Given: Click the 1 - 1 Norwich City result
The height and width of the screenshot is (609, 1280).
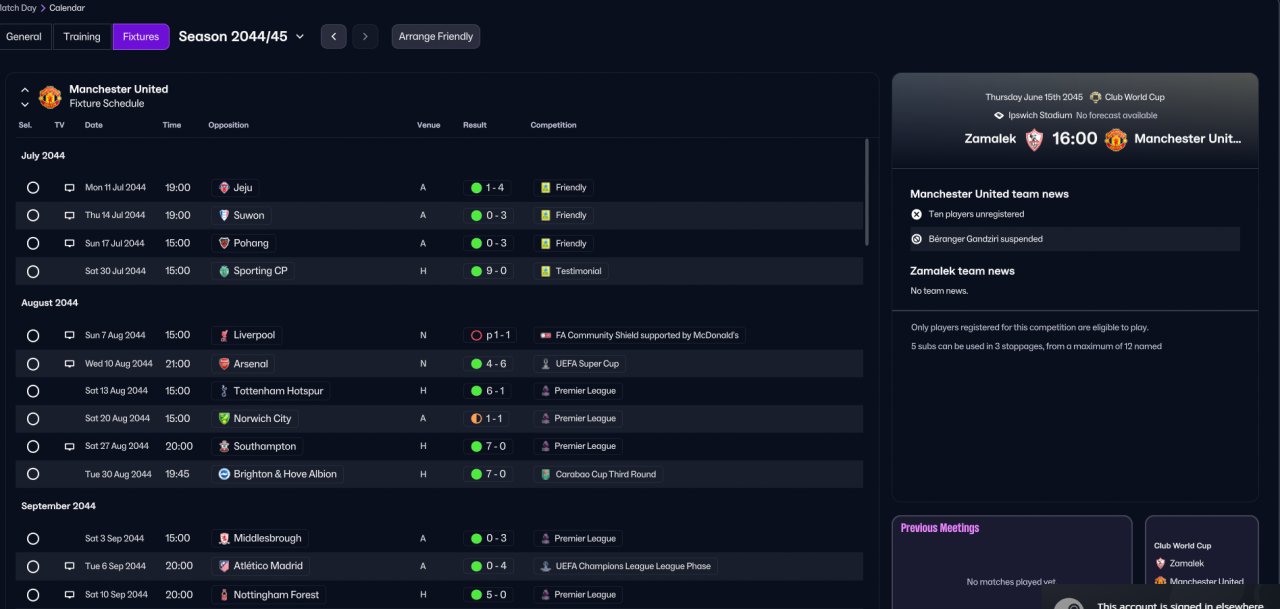Looking at the screenshot, I should tap(488, 419).
